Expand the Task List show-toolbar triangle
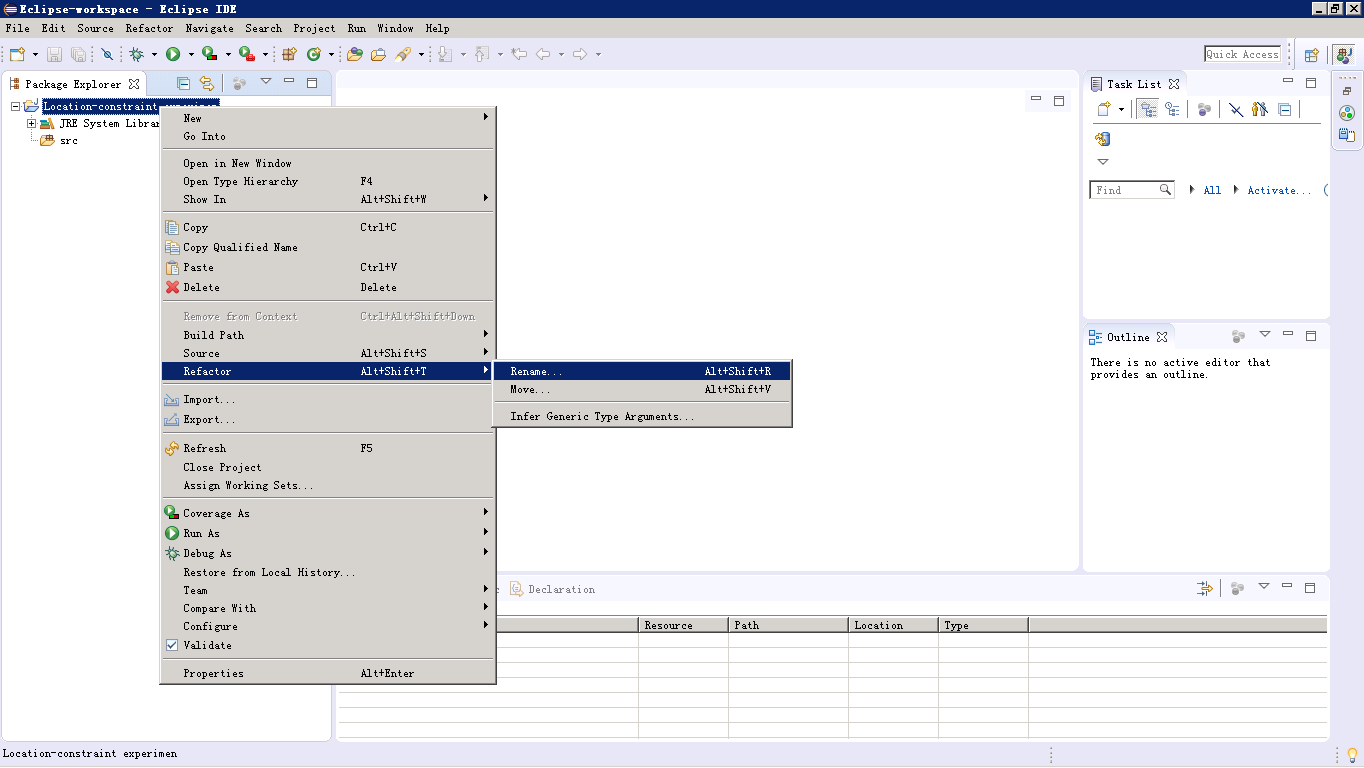The image size is (1364, 768). click(x=1103, y=161)
